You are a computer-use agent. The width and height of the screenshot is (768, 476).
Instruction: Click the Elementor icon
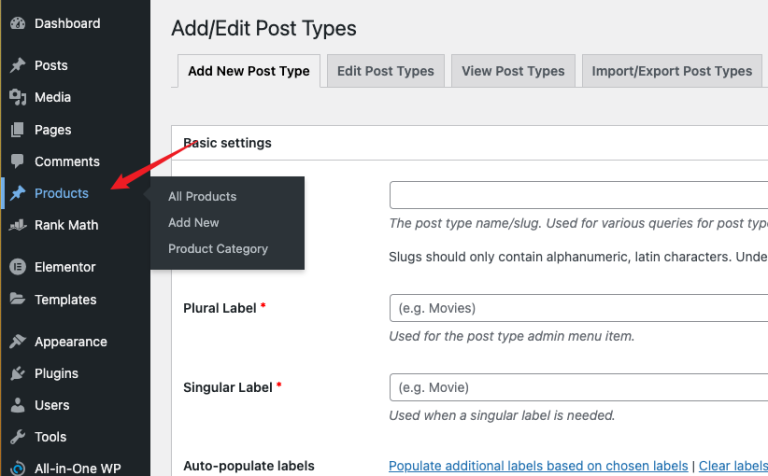pos(17,268)
